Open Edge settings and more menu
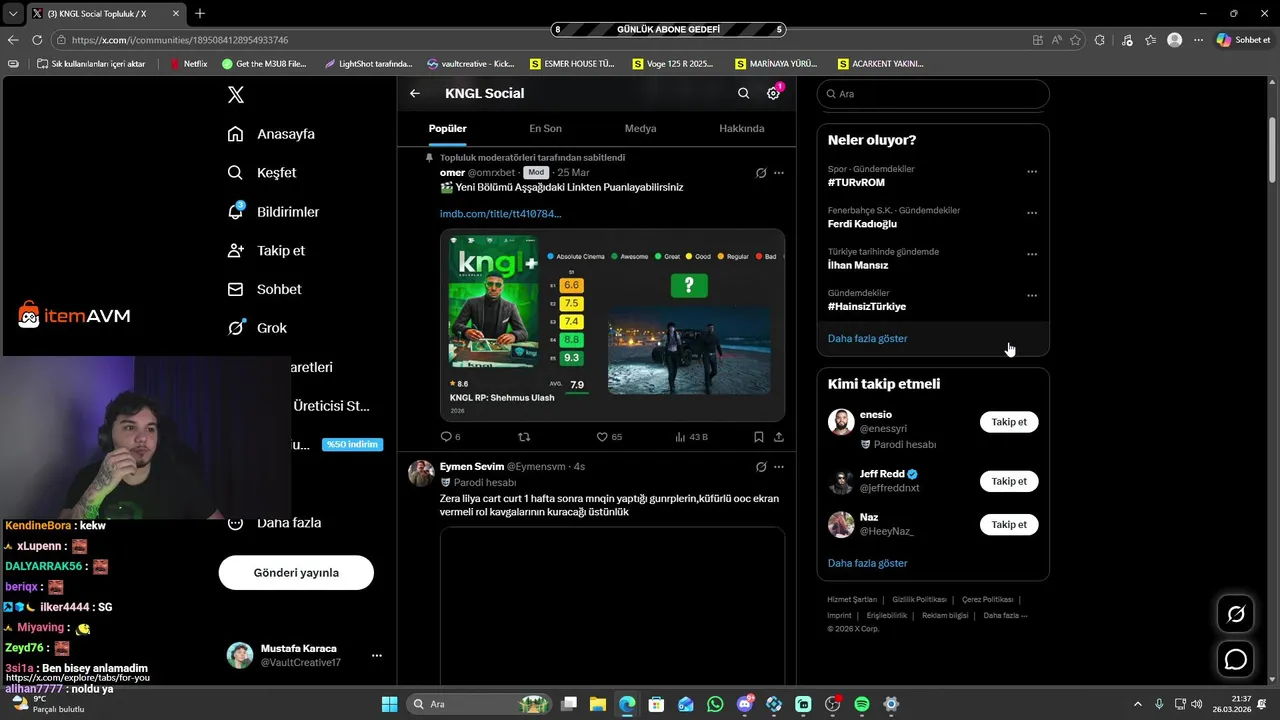The height and width of the screenshot is (720, 1280). tap(1196, 40)
